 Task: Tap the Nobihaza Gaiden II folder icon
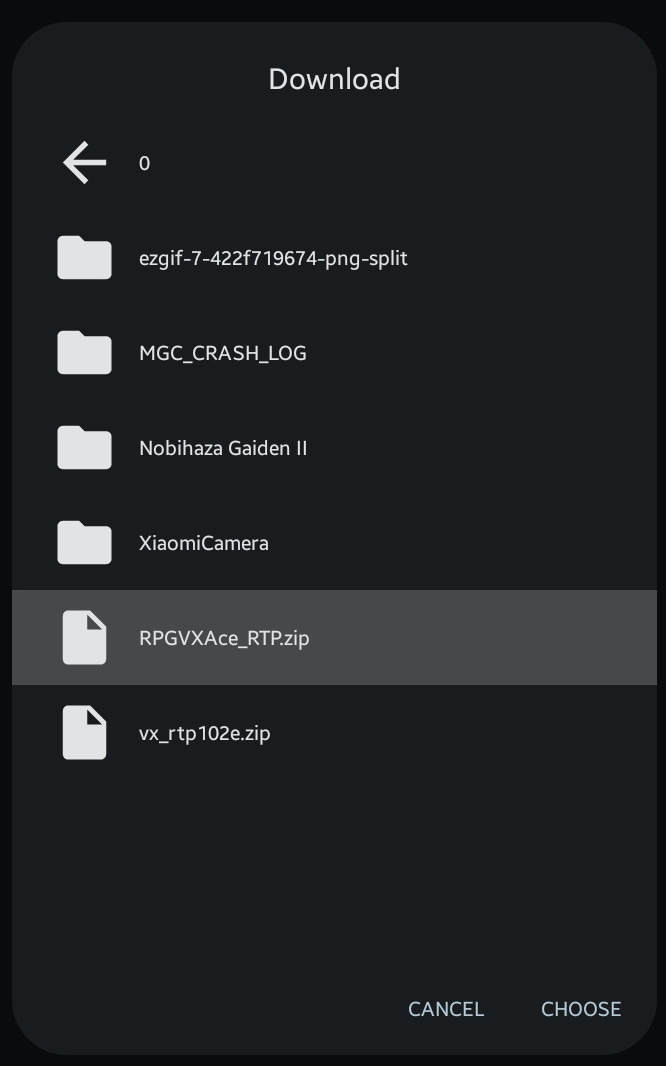(x=84, y=448)
